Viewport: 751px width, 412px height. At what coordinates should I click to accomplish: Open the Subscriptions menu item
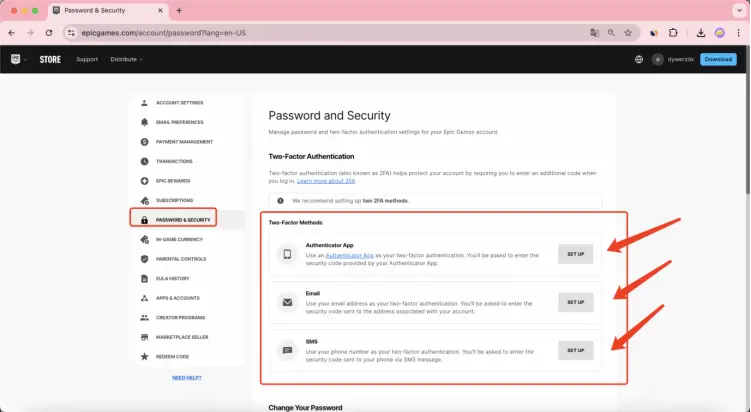tap(174, 200)
